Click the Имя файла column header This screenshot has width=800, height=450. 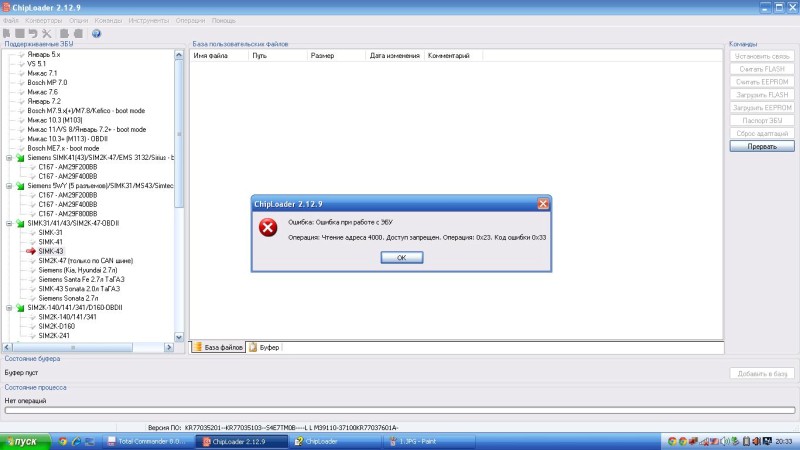pos(210,56)
